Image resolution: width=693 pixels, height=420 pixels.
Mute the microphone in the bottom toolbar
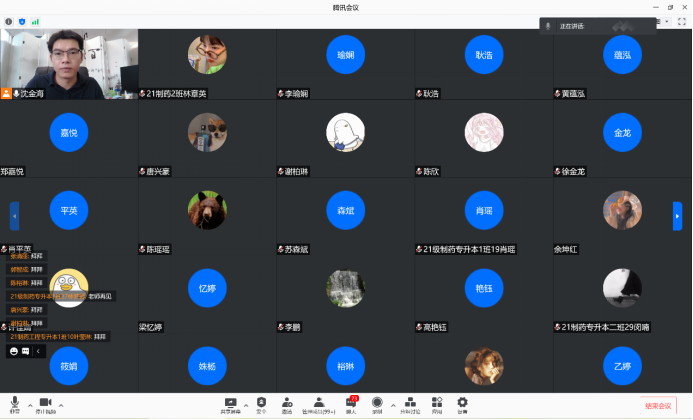click(x=14, y=402)
